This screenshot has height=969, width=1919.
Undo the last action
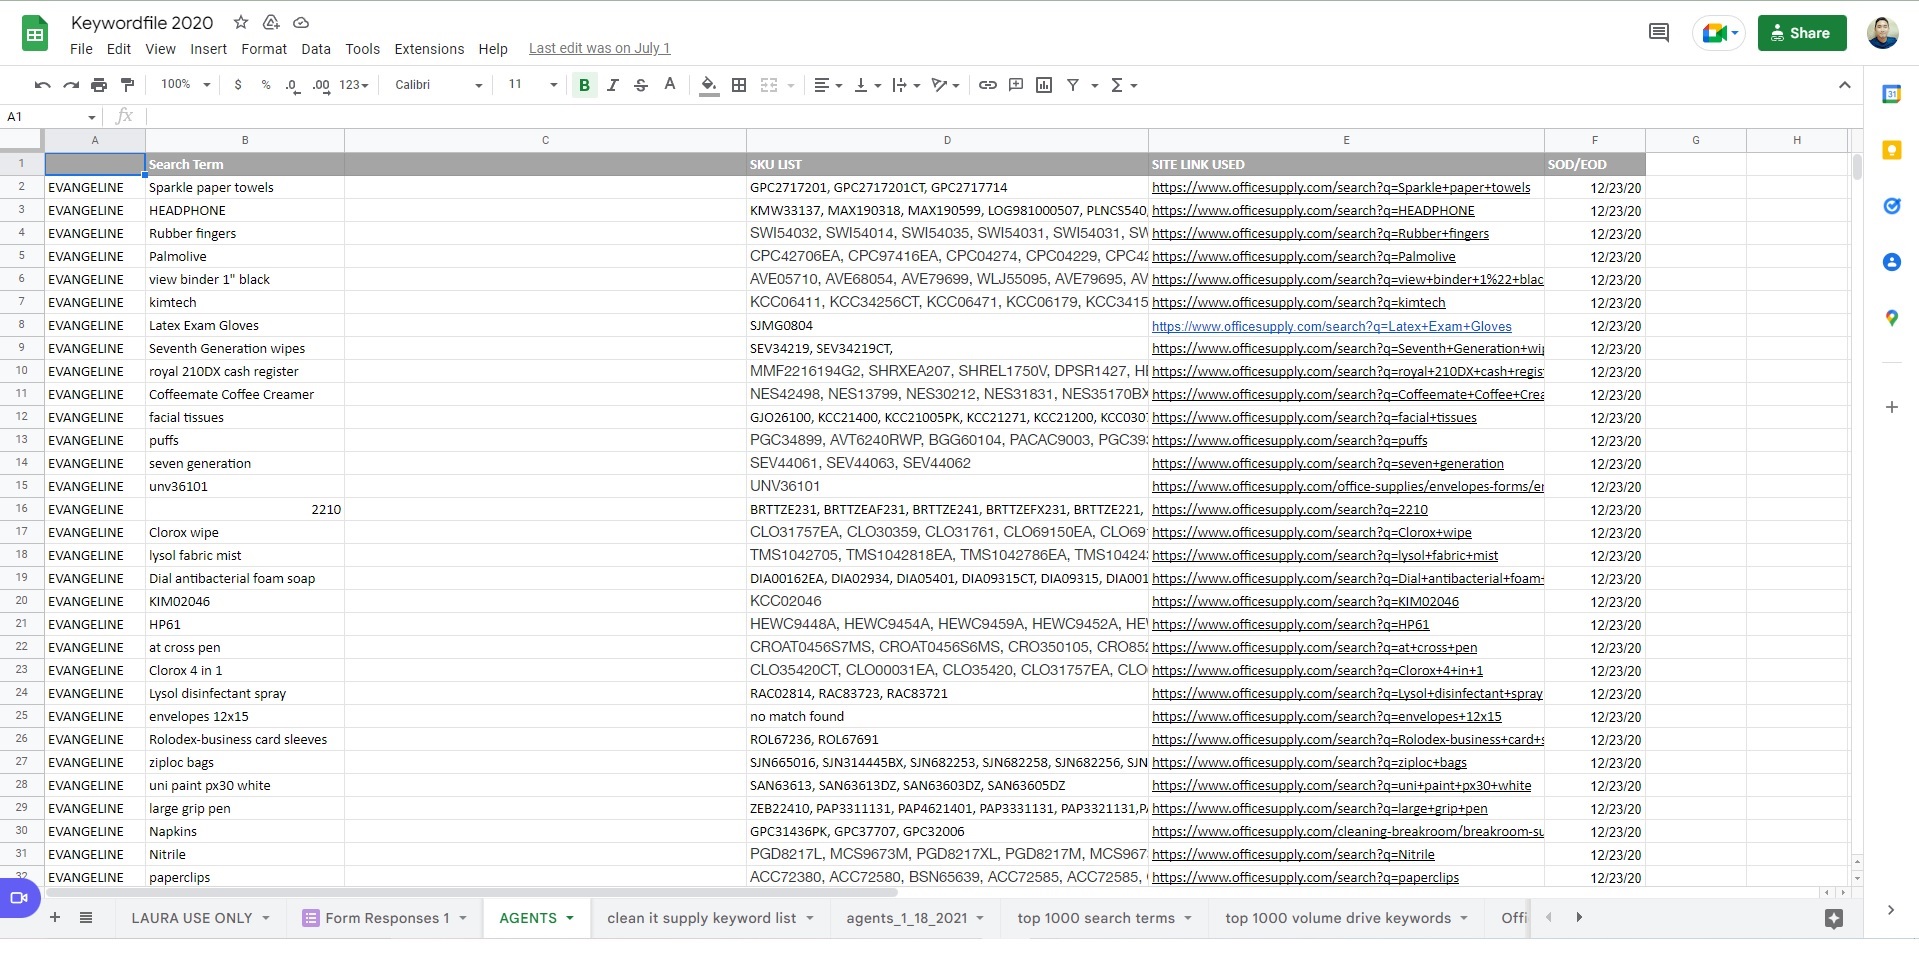(42, 85)
